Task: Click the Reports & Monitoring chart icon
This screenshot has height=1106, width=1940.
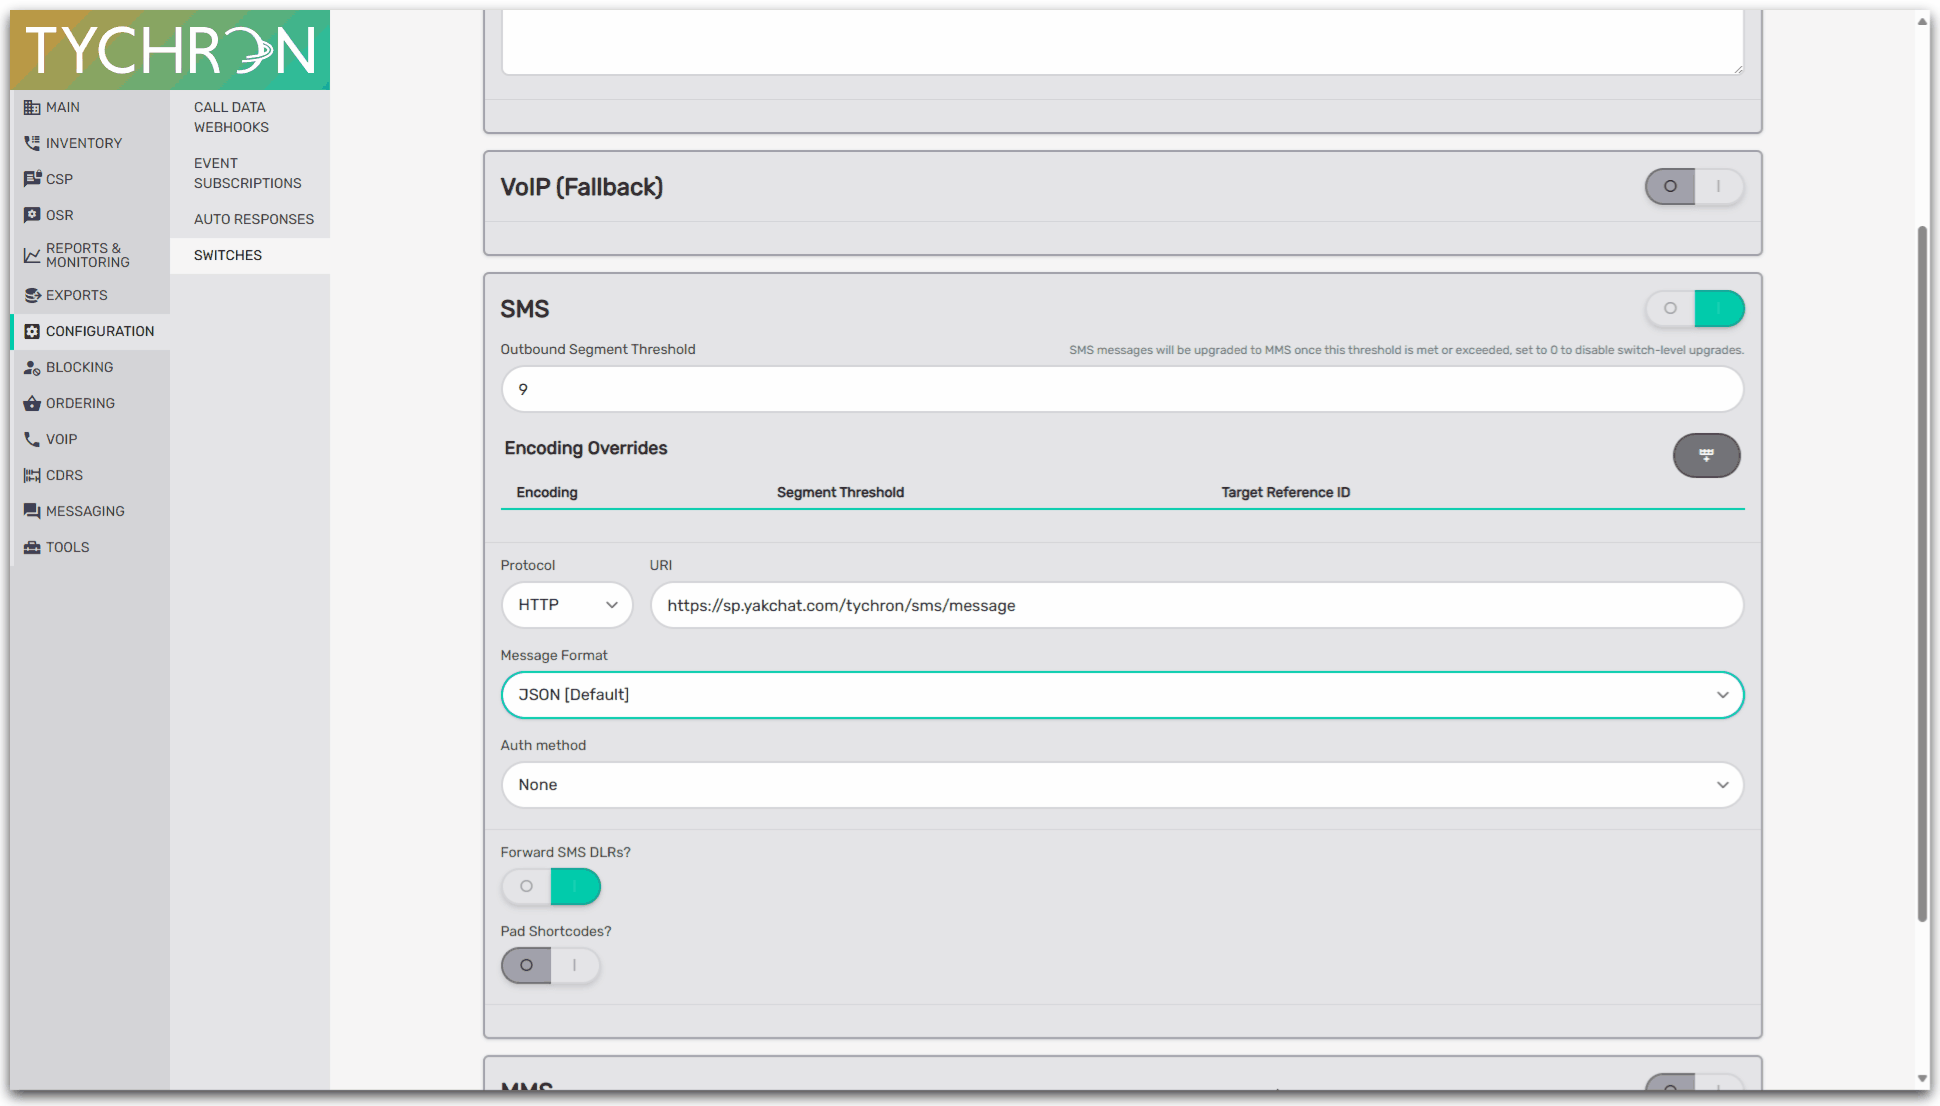Action: coord(32,255)
